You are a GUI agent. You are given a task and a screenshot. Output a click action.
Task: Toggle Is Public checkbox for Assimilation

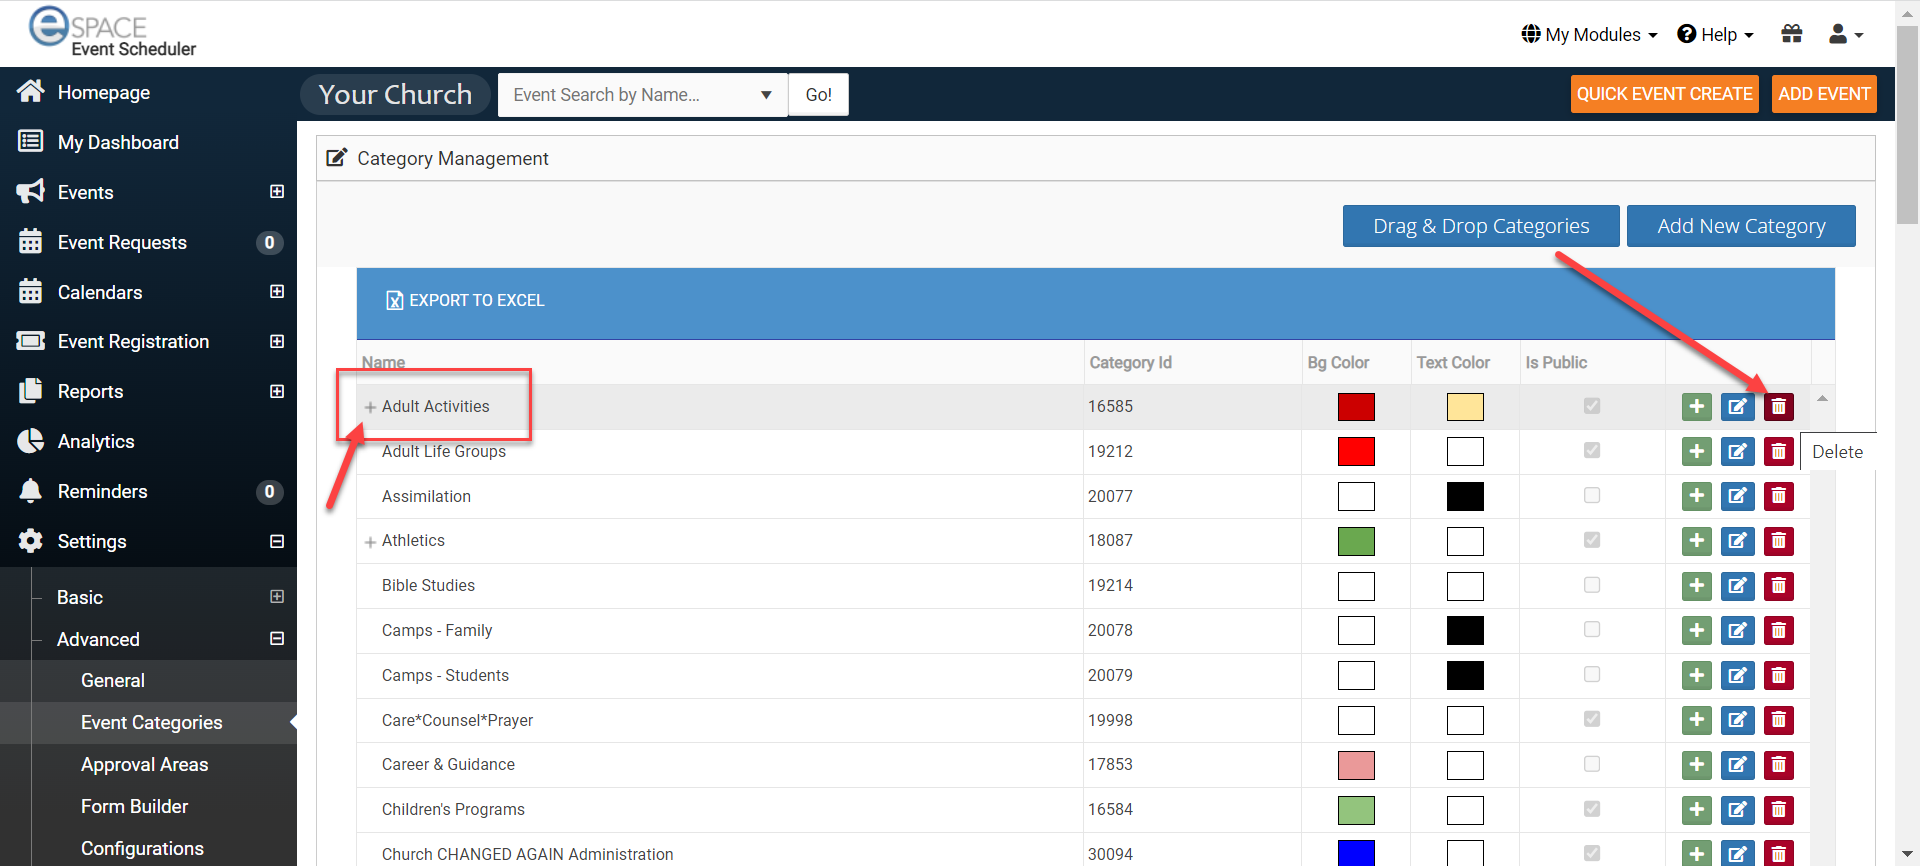1592,496
